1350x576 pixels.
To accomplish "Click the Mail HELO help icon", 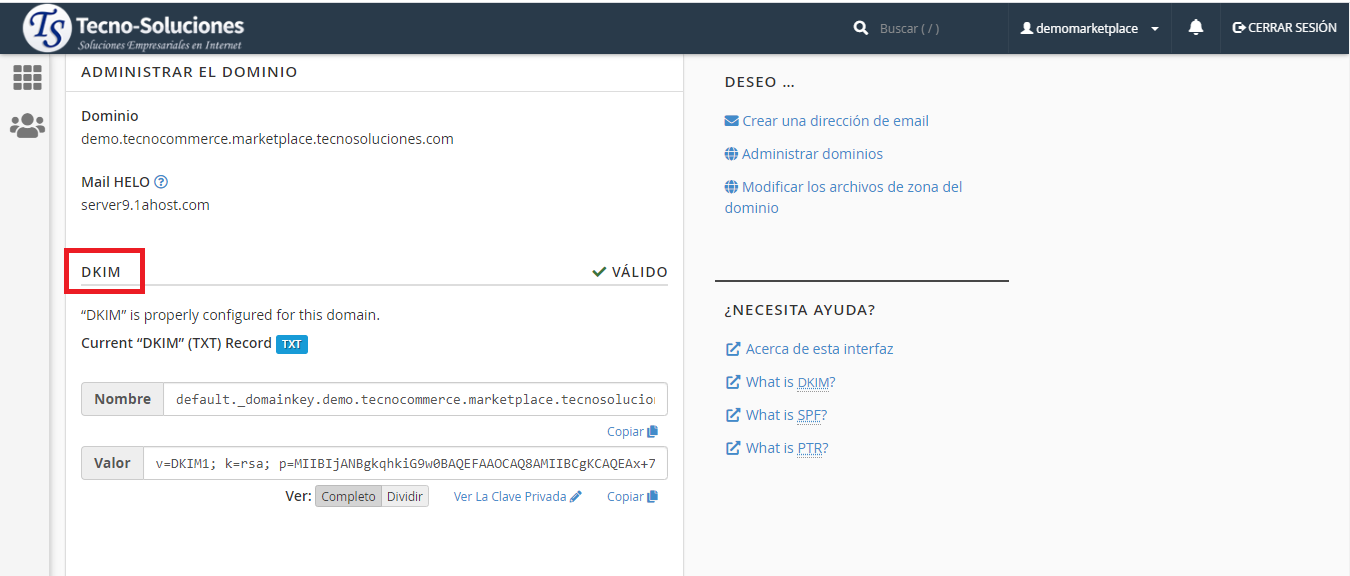I will pyautogui.click(x=161, y=182).
